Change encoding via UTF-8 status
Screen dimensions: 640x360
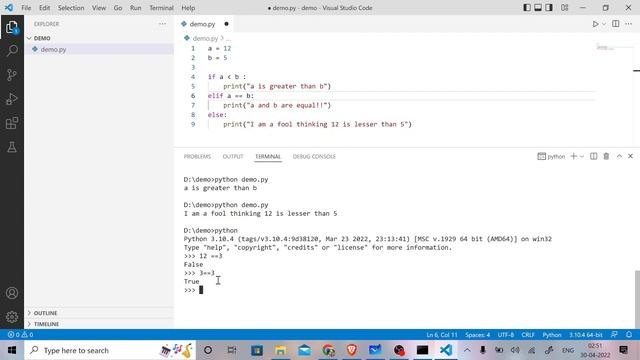(x=506, y=335)
